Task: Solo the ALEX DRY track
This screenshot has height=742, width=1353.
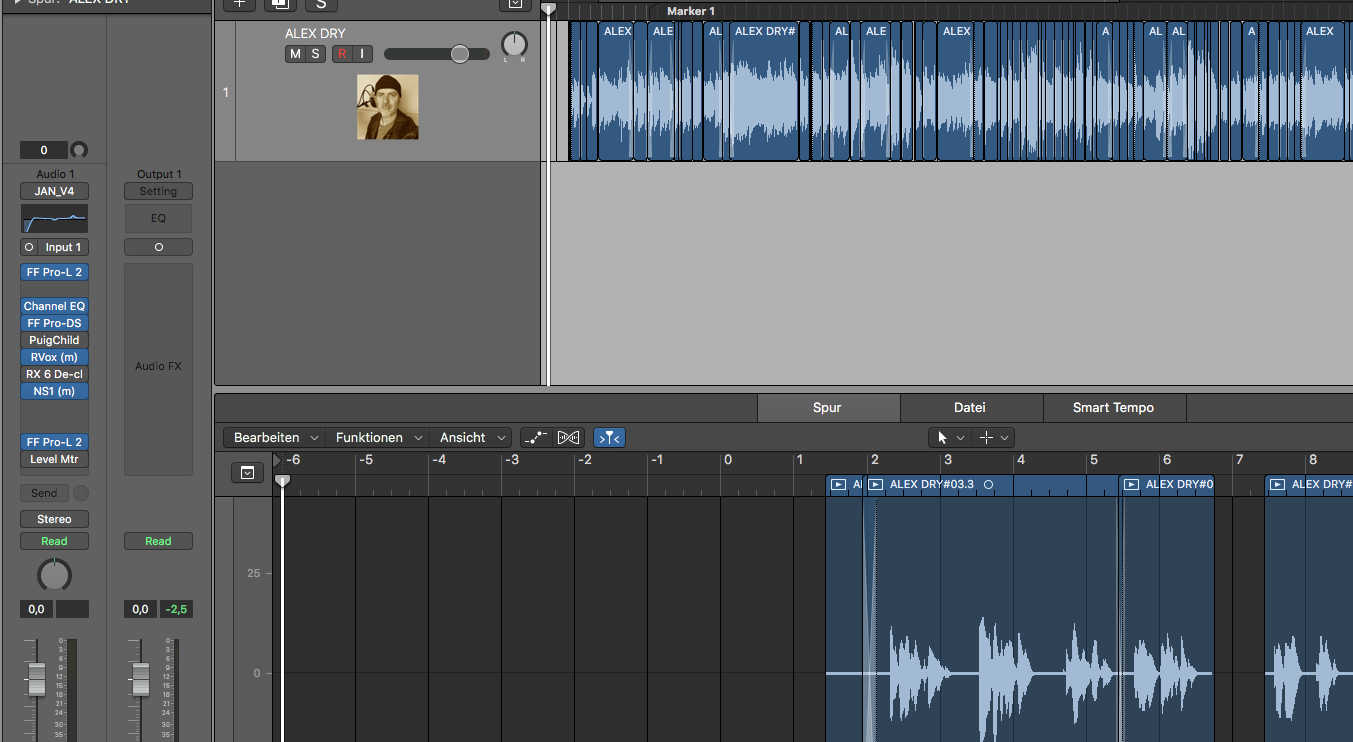Action: (x=315, y=54)
